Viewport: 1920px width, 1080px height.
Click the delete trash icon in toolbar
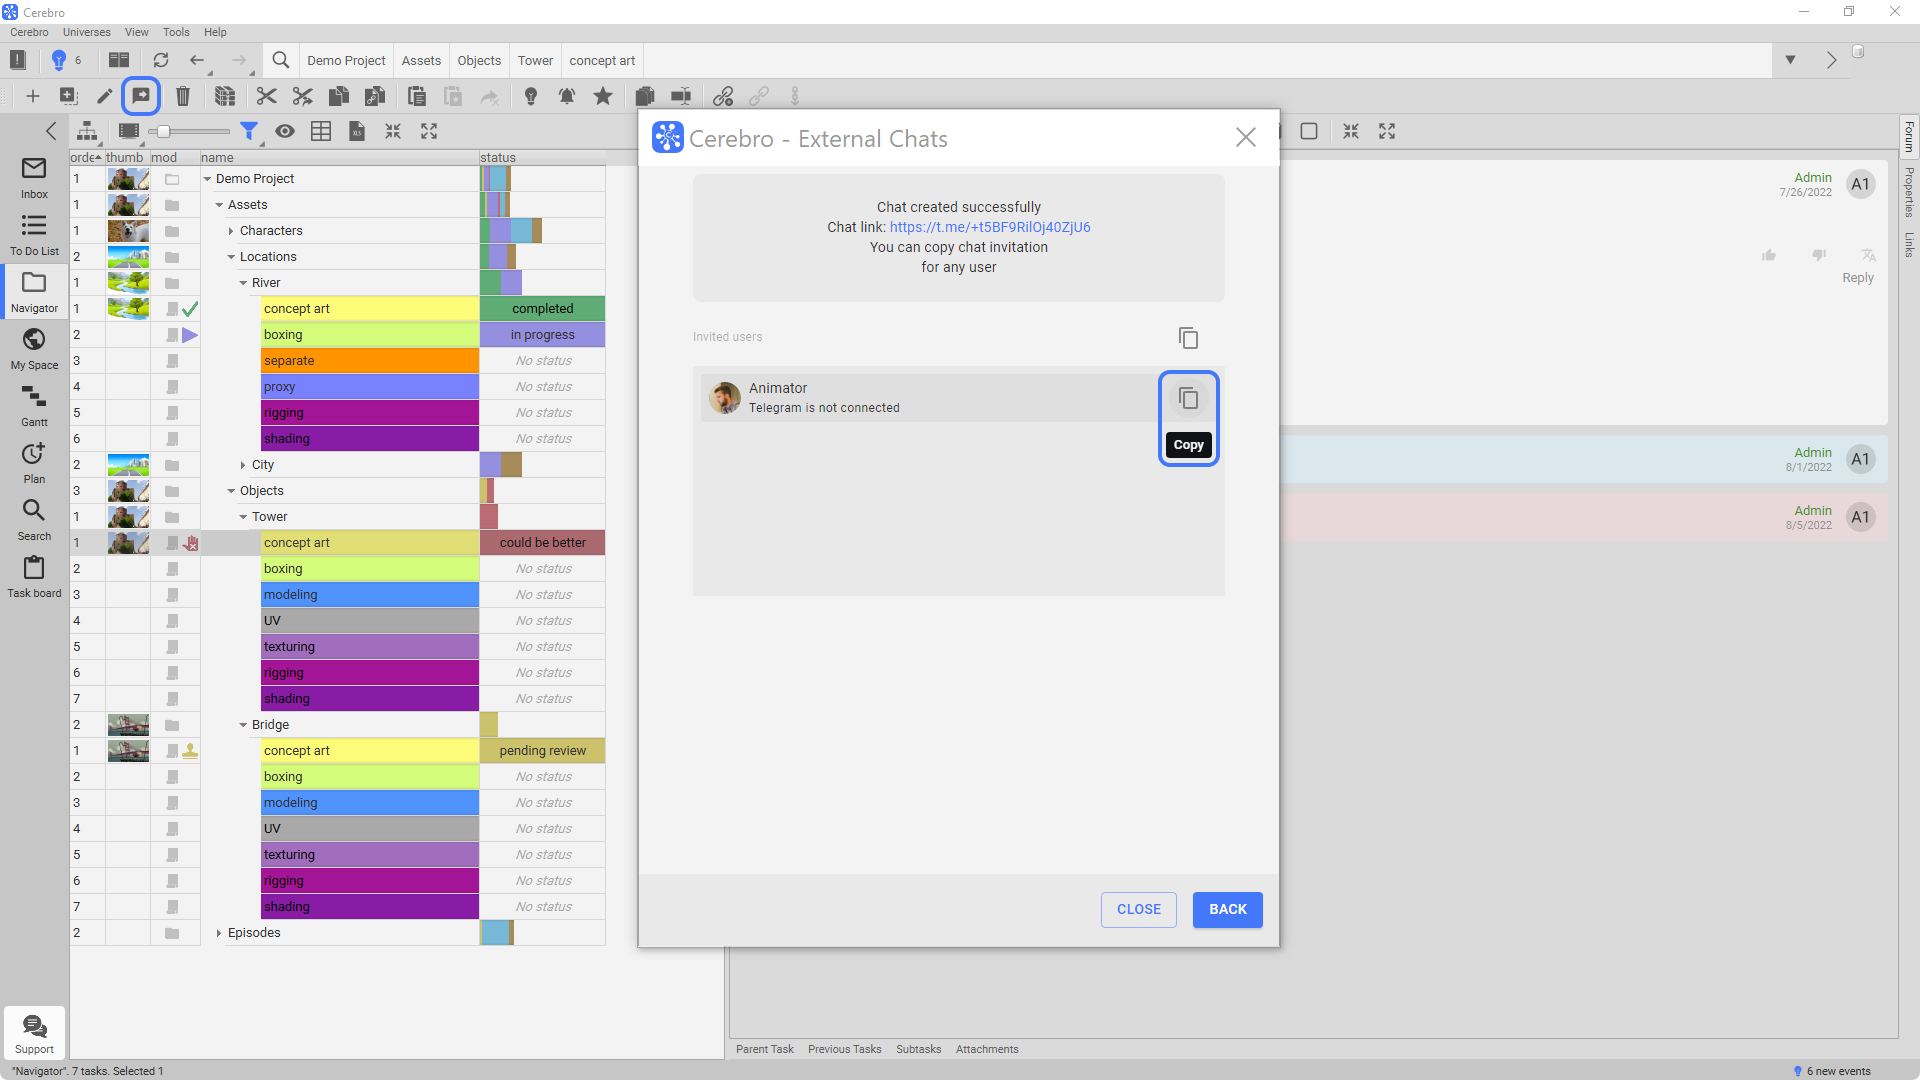coord(183,96)
